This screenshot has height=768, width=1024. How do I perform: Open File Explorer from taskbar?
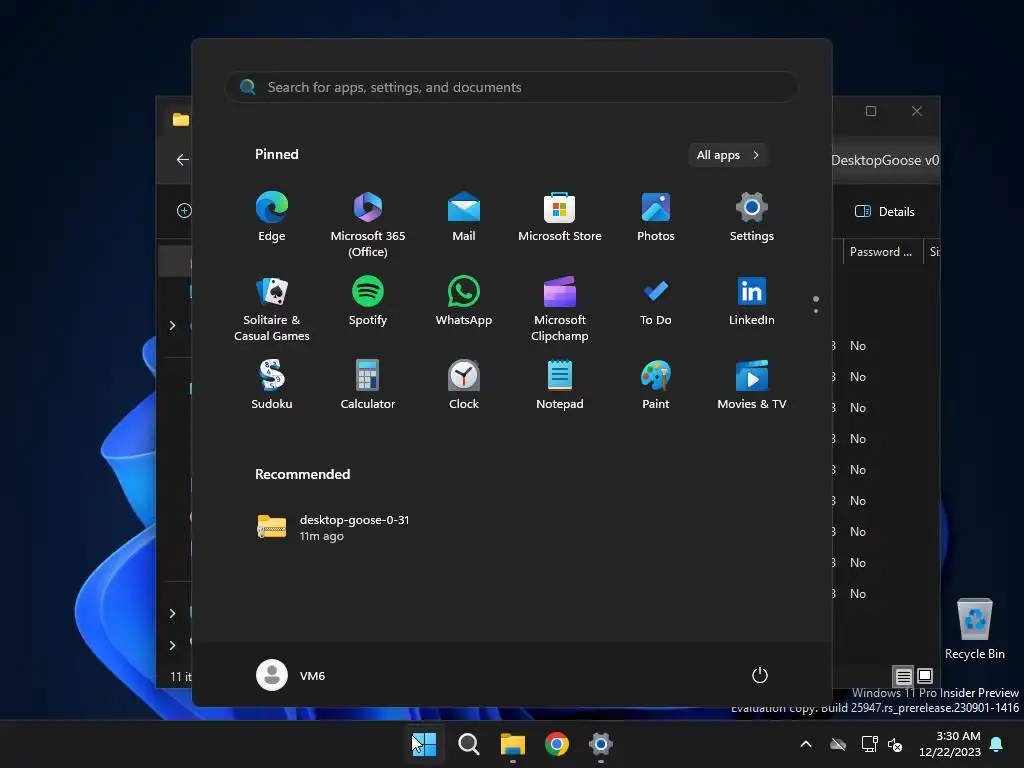point(513,744)
